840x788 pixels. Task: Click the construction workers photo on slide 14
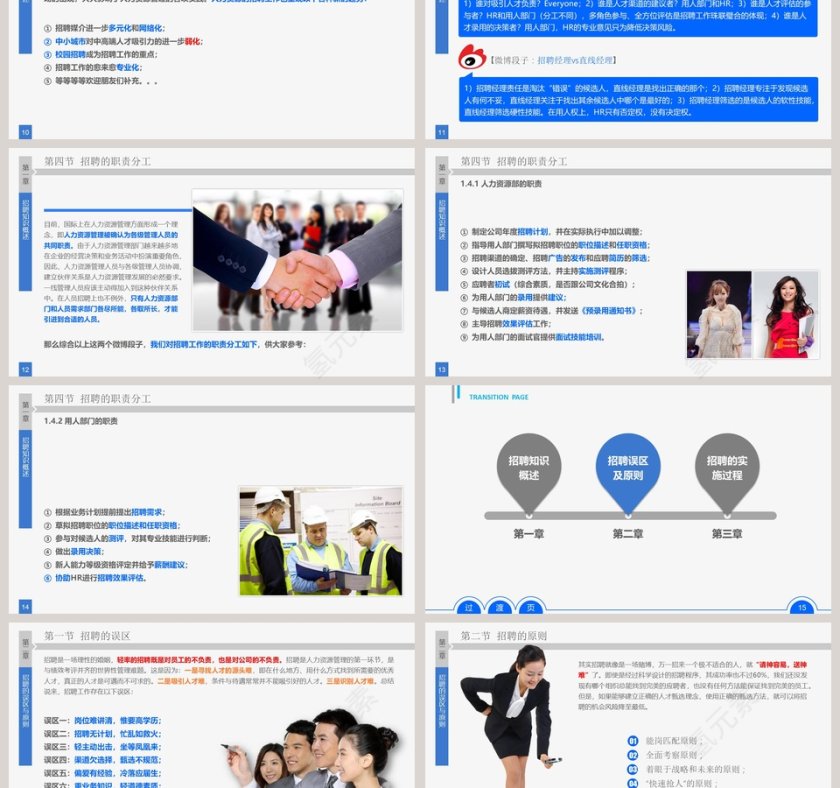click(320, 541)
